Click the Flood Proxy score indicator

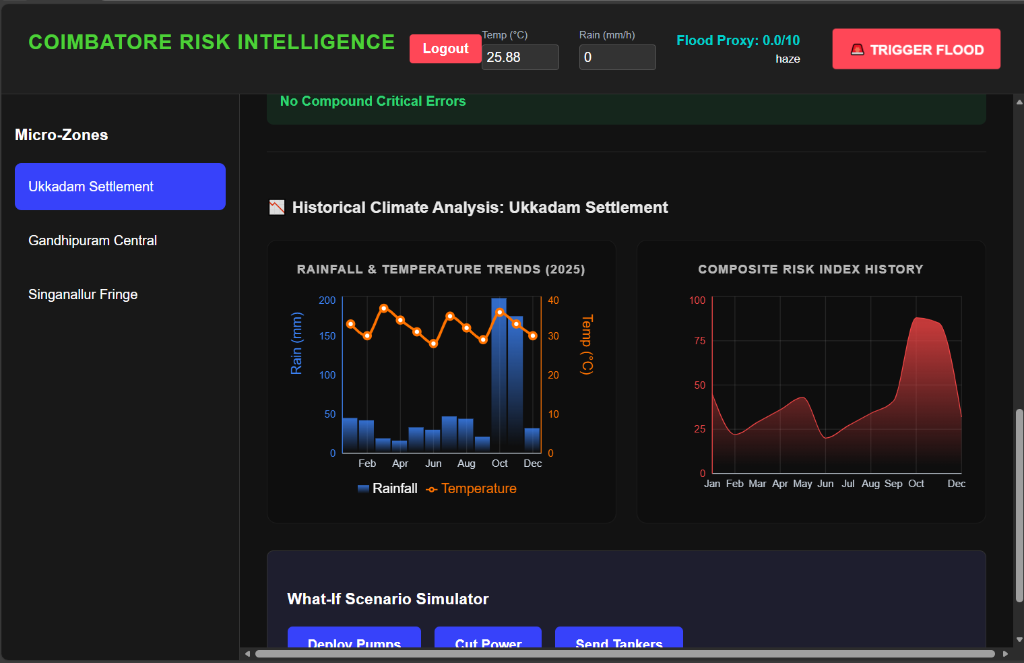click(738, 40)
